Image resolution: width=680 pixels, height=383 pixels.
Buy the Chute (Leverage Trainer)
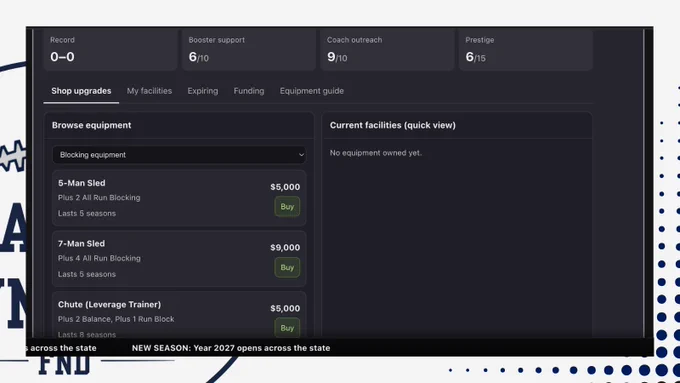coord(287,328)
